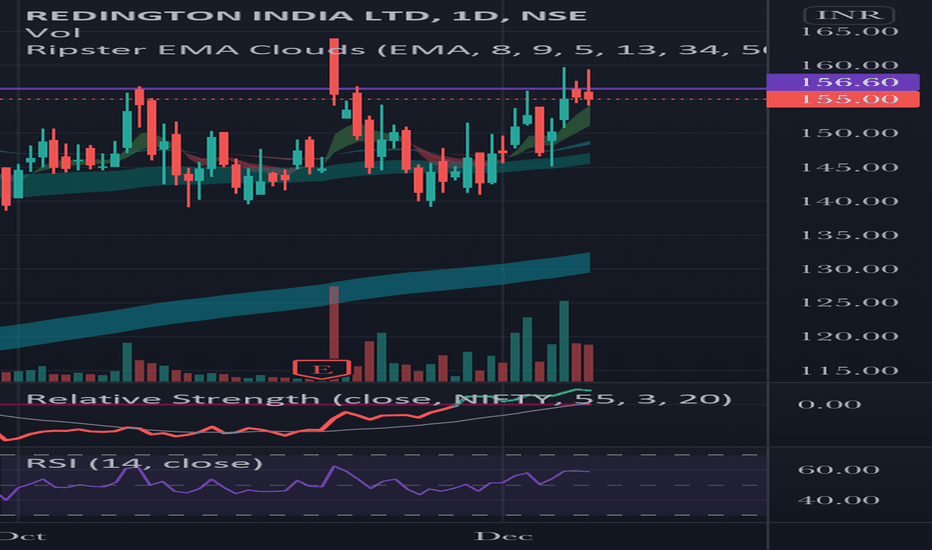This screenshot has width=932, height=550.
Task: Click the 165.00 price axis label
Action: [849, 32]
